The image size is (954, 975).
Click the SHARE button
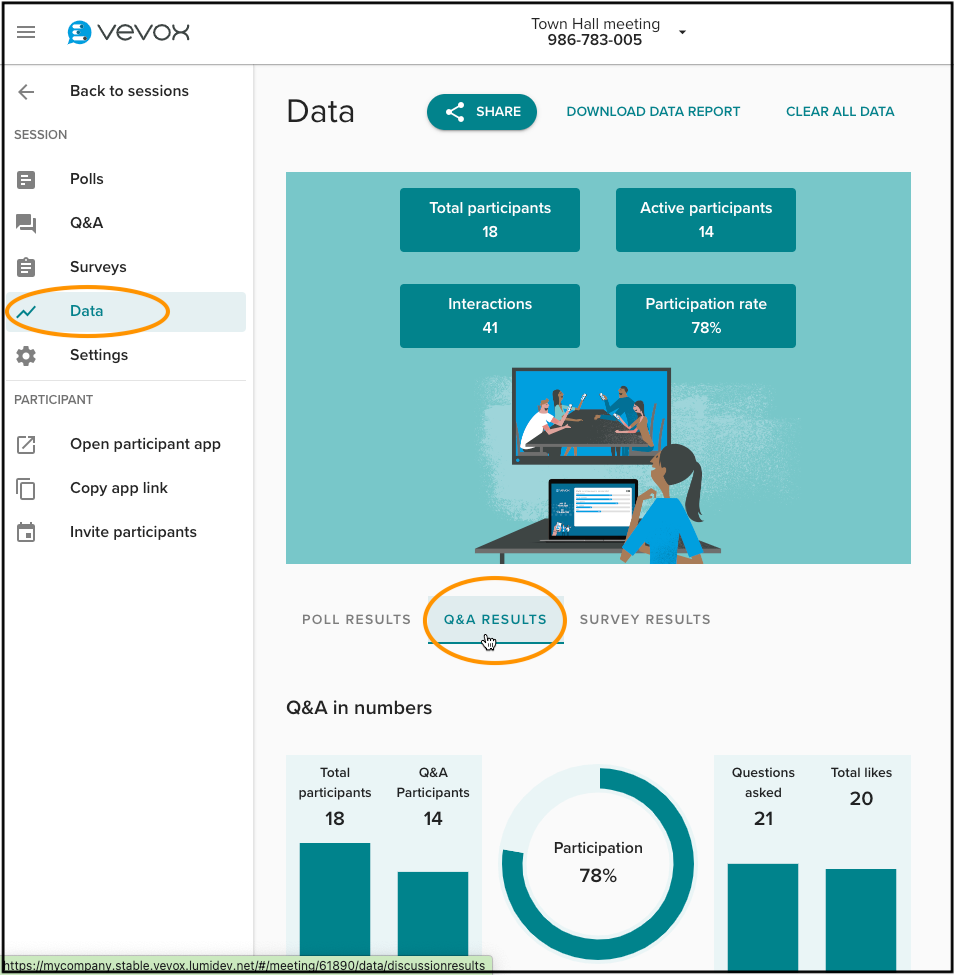click(x=482, y=112)
